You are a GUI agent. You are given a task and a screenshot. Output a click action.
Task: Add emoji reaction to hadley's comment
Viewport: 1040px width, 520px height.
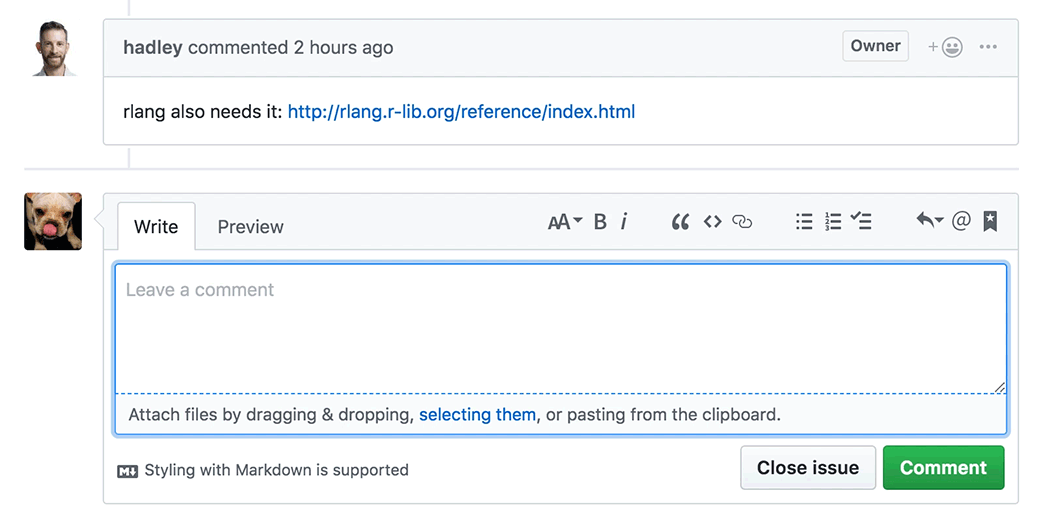(945, 47)
